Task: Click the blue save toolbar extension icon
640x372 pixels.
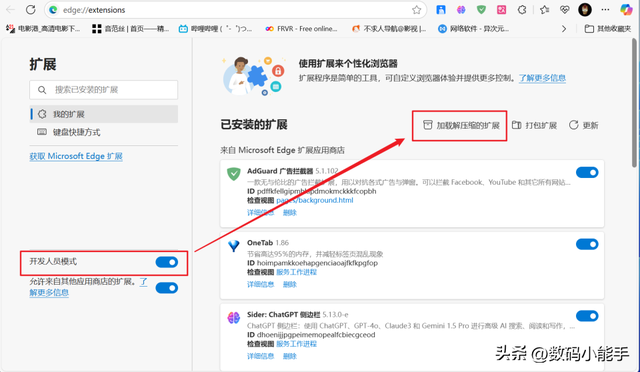Action: [441, 10]
